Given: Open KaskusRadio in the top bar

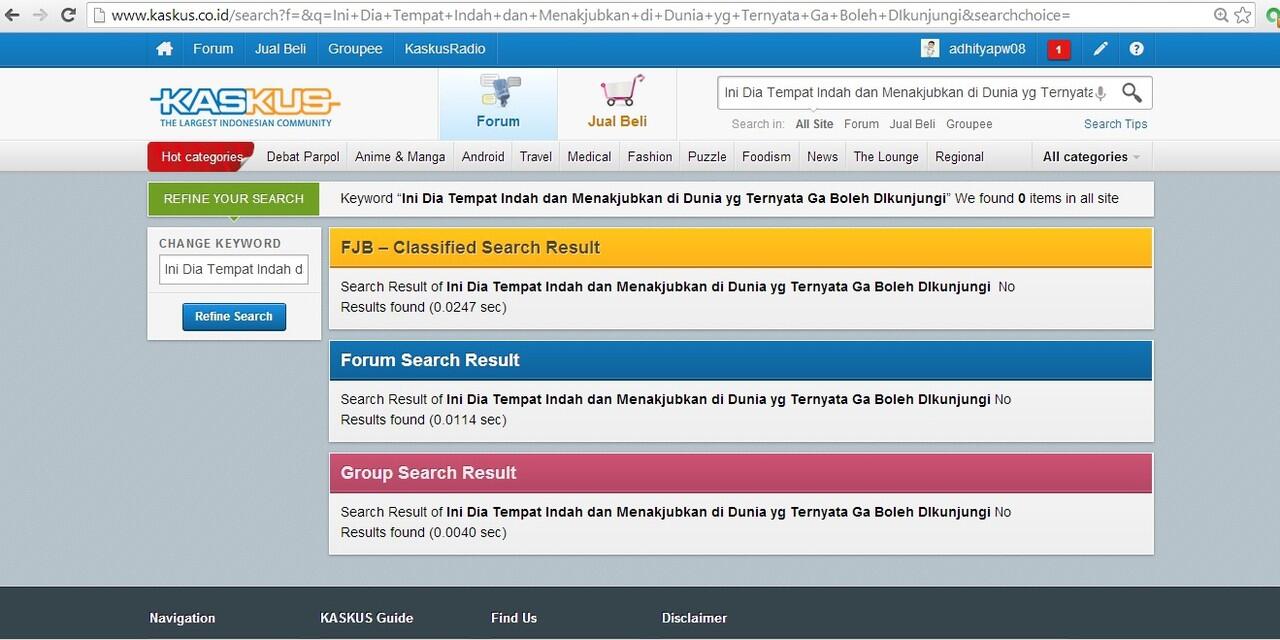Looking at the screenshot, I should click(445, 49).
